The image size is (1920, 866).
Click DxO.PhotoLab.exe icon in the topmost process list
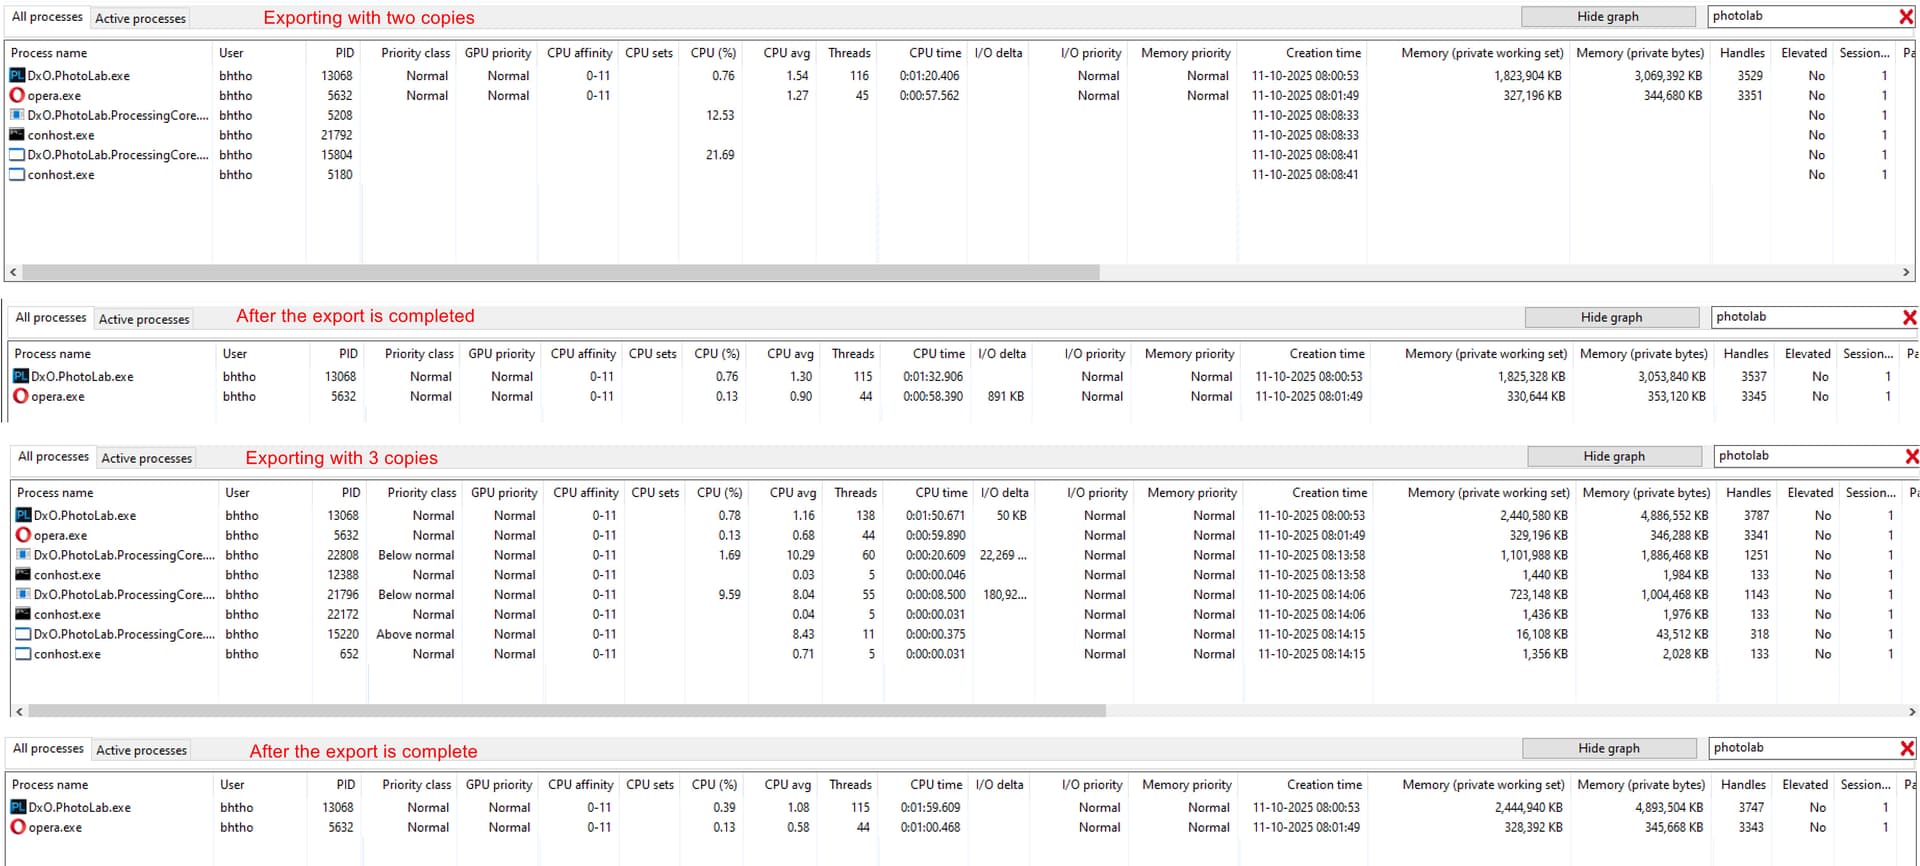(17, 76)
